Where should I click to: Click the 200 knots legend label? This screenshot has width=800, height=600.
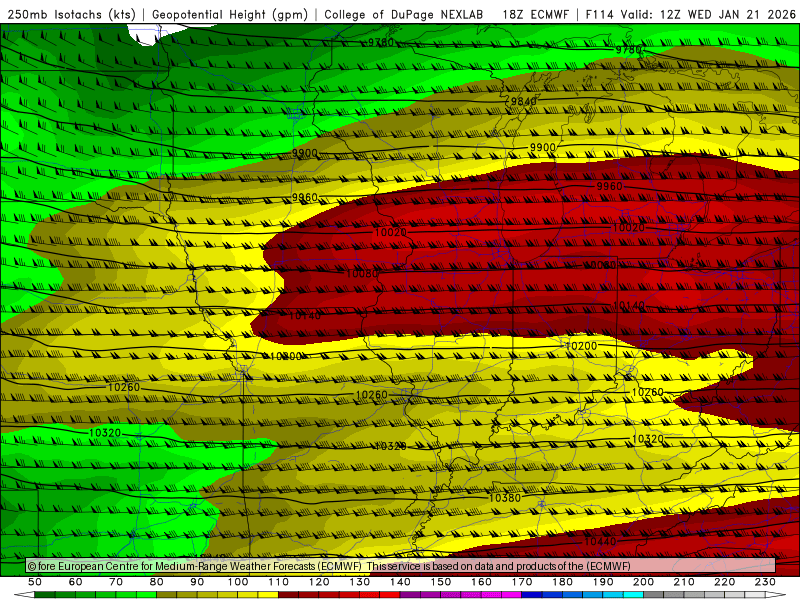643,582
